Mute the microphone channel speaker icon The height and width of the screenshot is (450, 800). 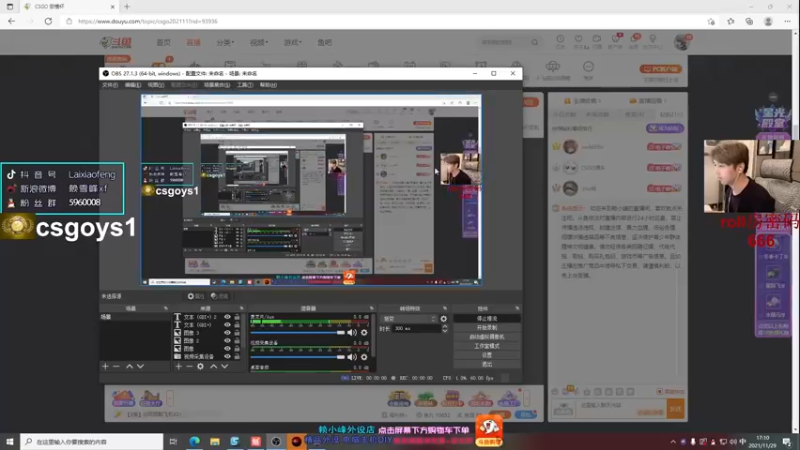coord(352,333)
